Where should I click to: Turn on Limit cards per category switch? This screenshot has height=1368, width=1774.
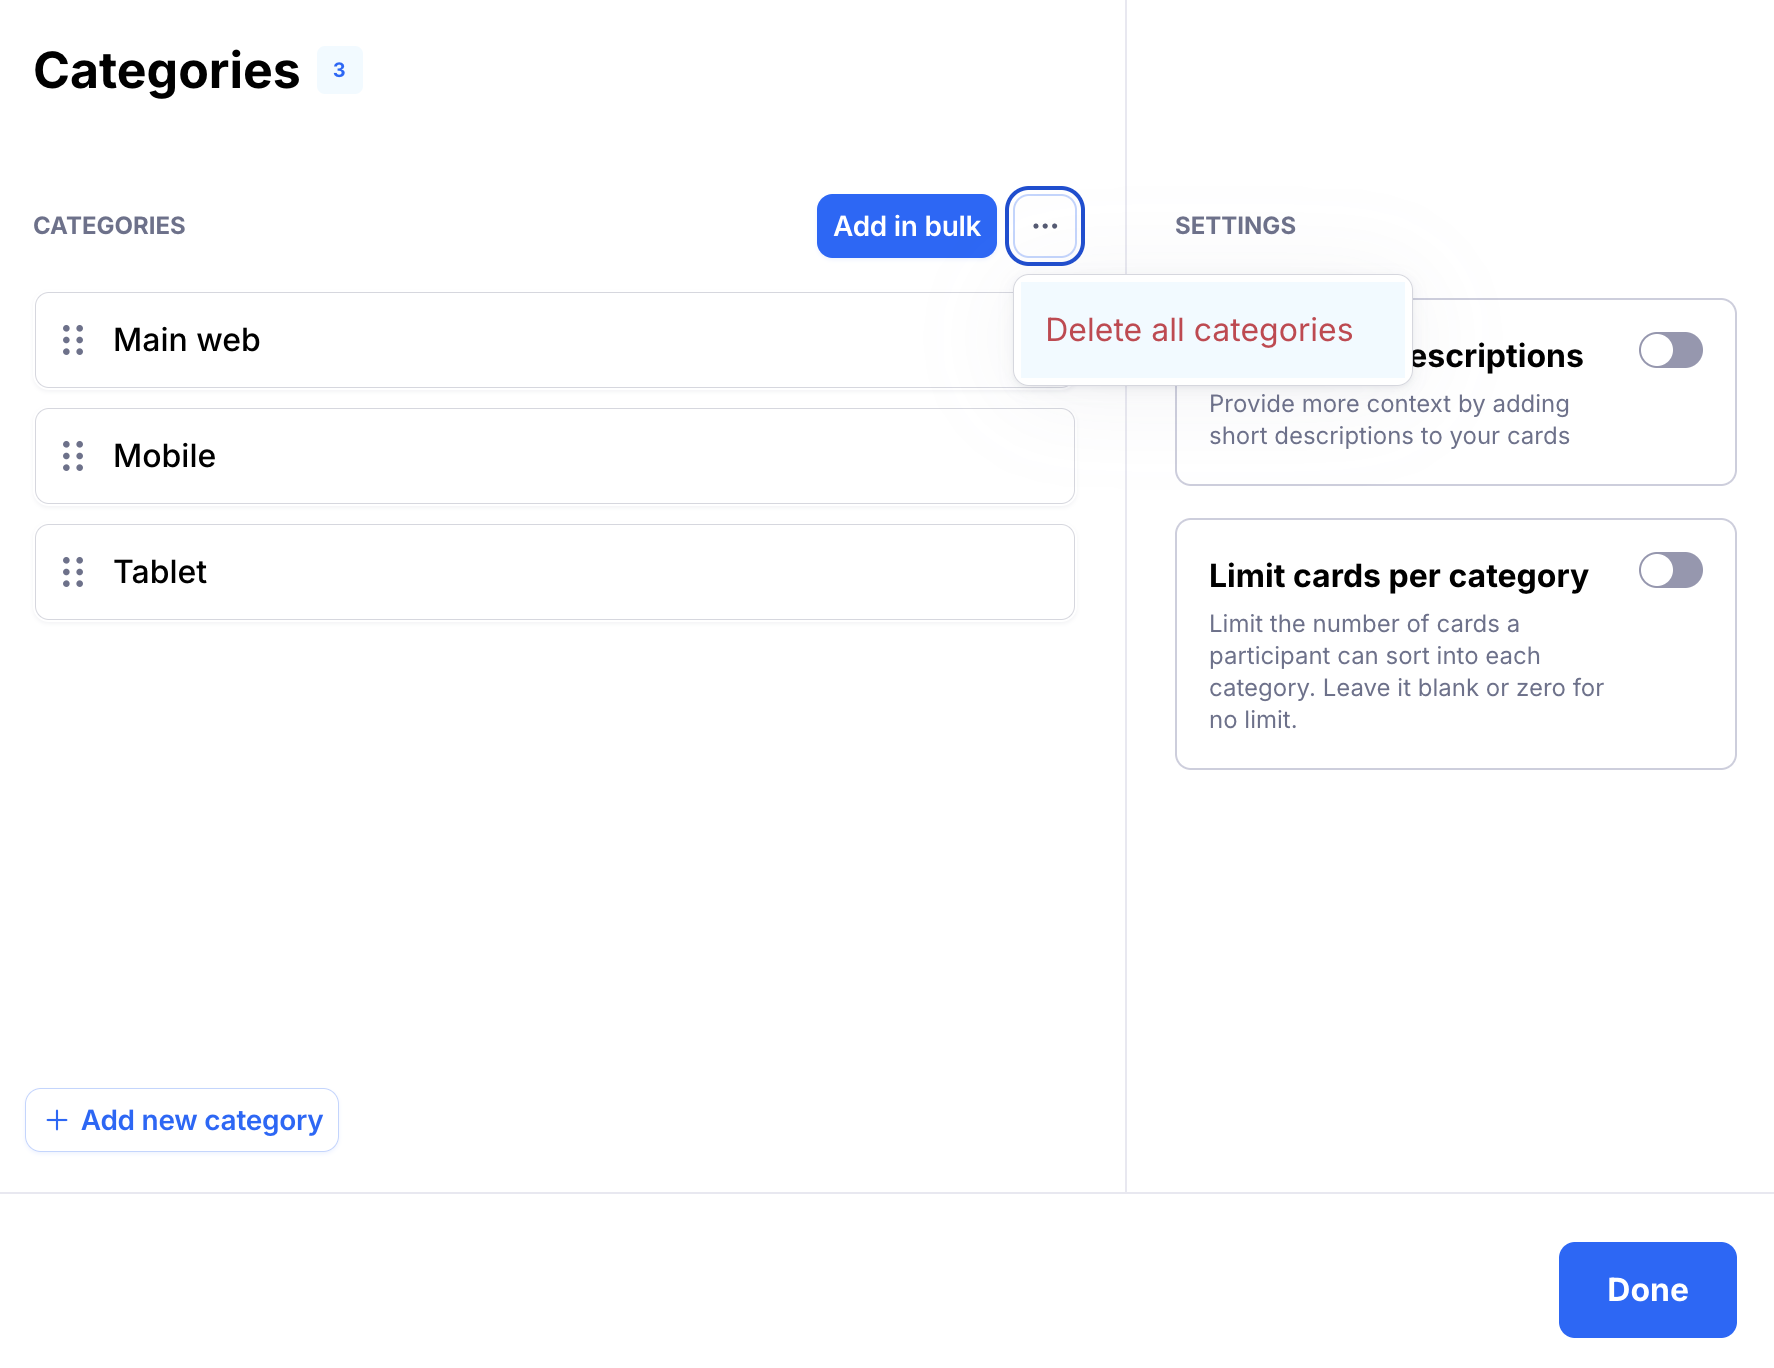tap(1670, 570)
